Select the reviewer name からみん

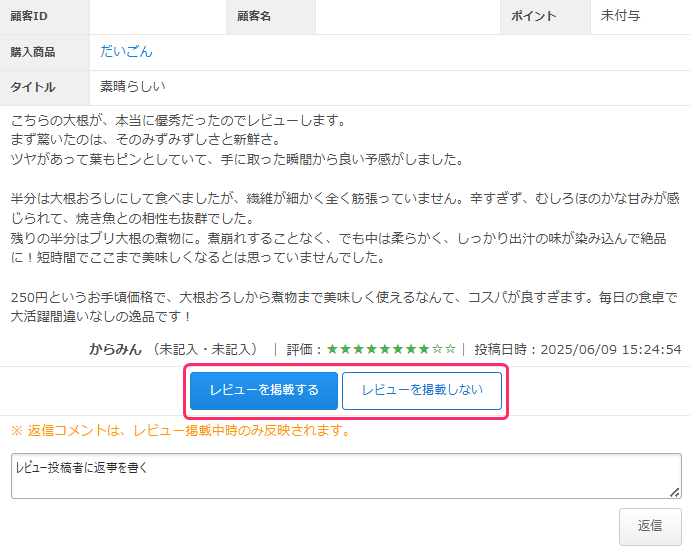115,350
